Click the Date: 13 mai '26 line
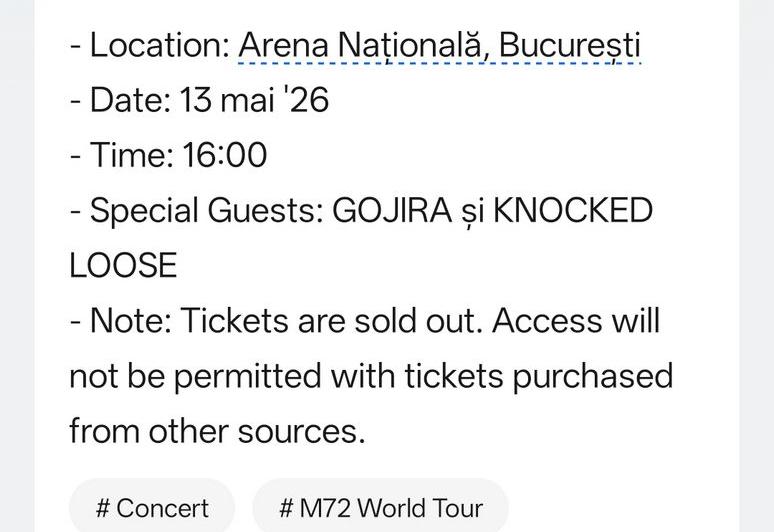Screen dimensions: 774x532 pyautogui.click(x=199, y=100)
